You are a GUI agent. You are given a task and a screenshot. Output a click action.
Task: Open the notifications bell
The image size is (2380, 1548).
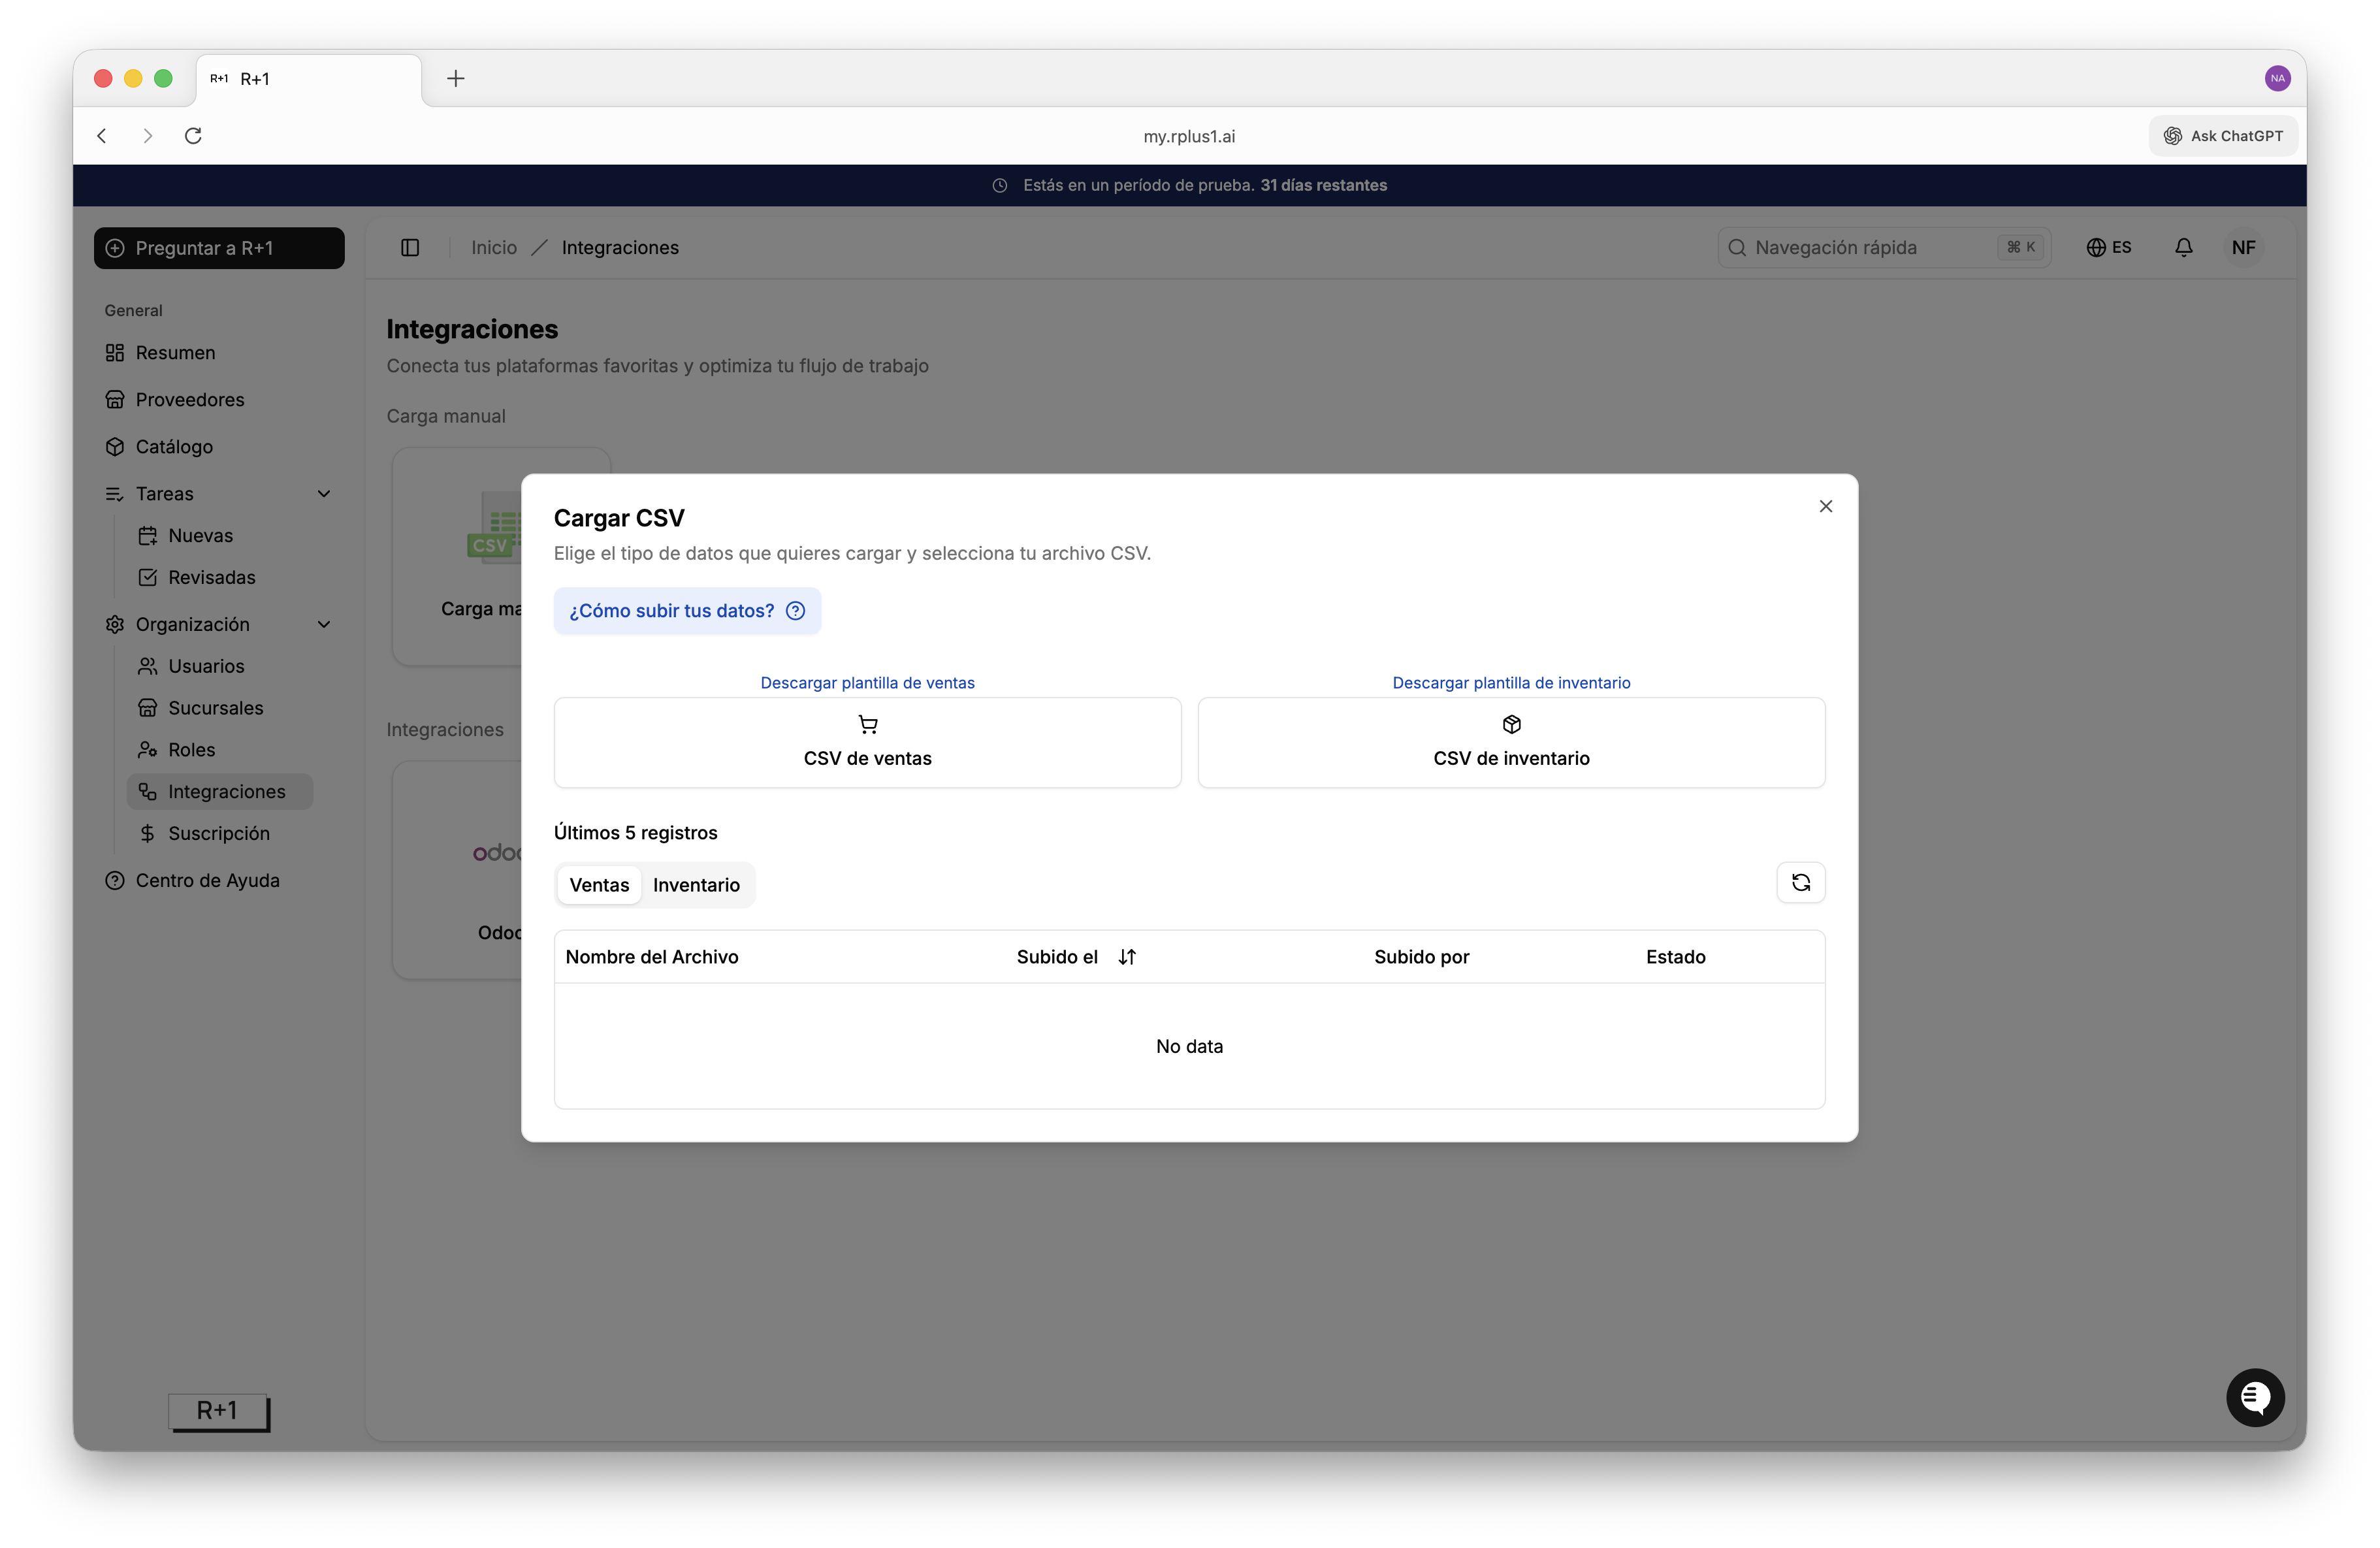pos(2183,247)
